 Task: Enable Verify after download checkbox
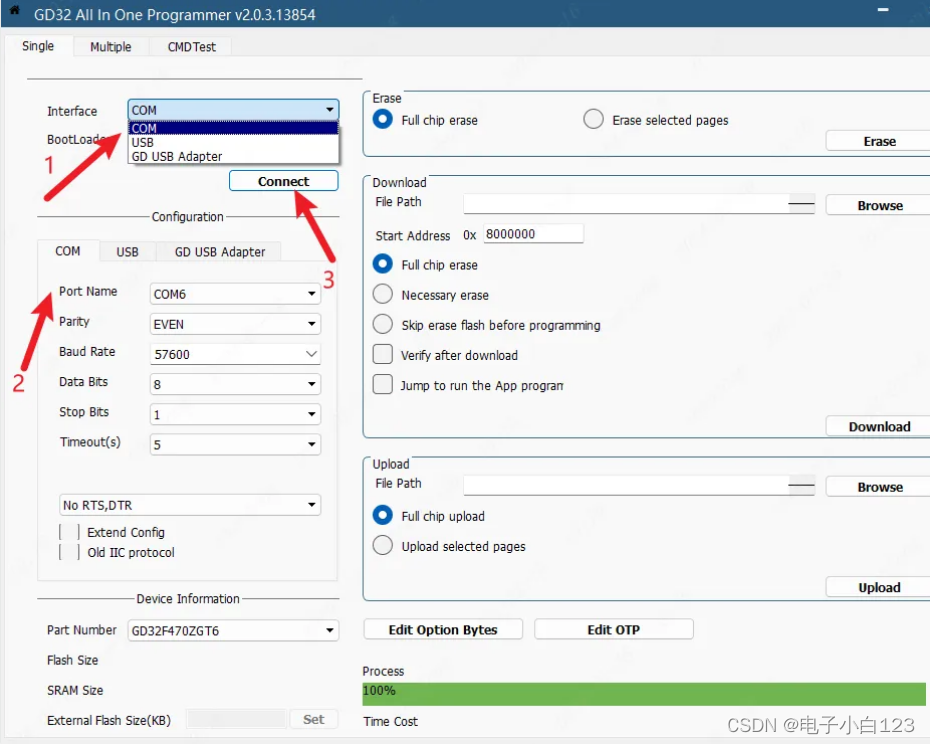click(x=383, y=354)
